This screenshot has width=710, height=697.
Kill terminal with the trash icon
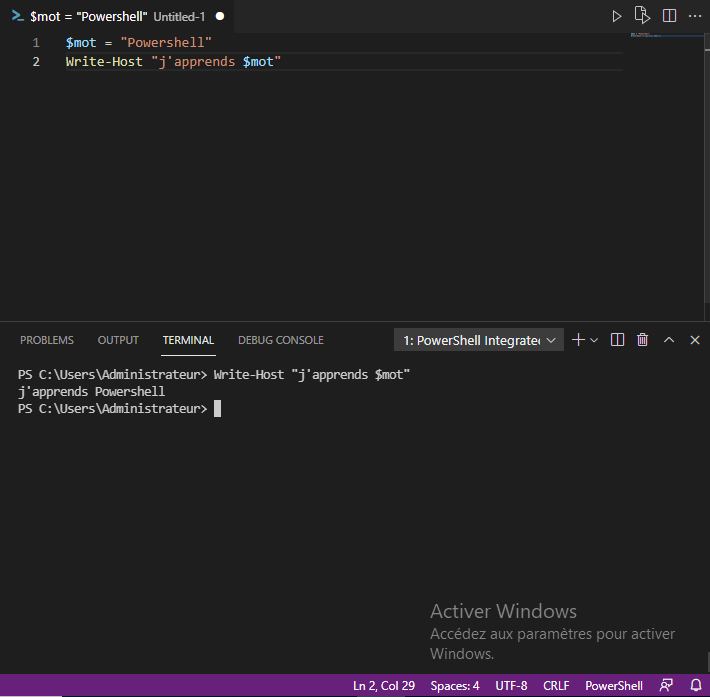643,340
